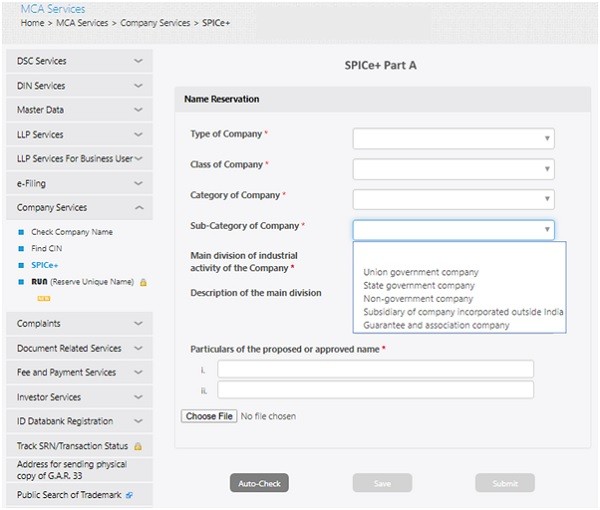Click external link icon beside Public Search of Trademark
The image size is (600, 510).
(x=129, y=495)
